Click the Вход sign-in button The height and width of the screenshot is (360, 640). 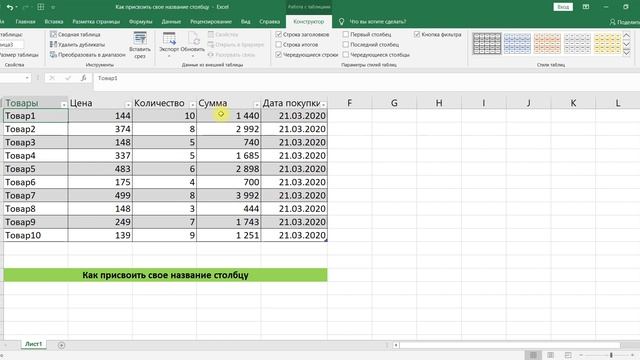point(563,7)
